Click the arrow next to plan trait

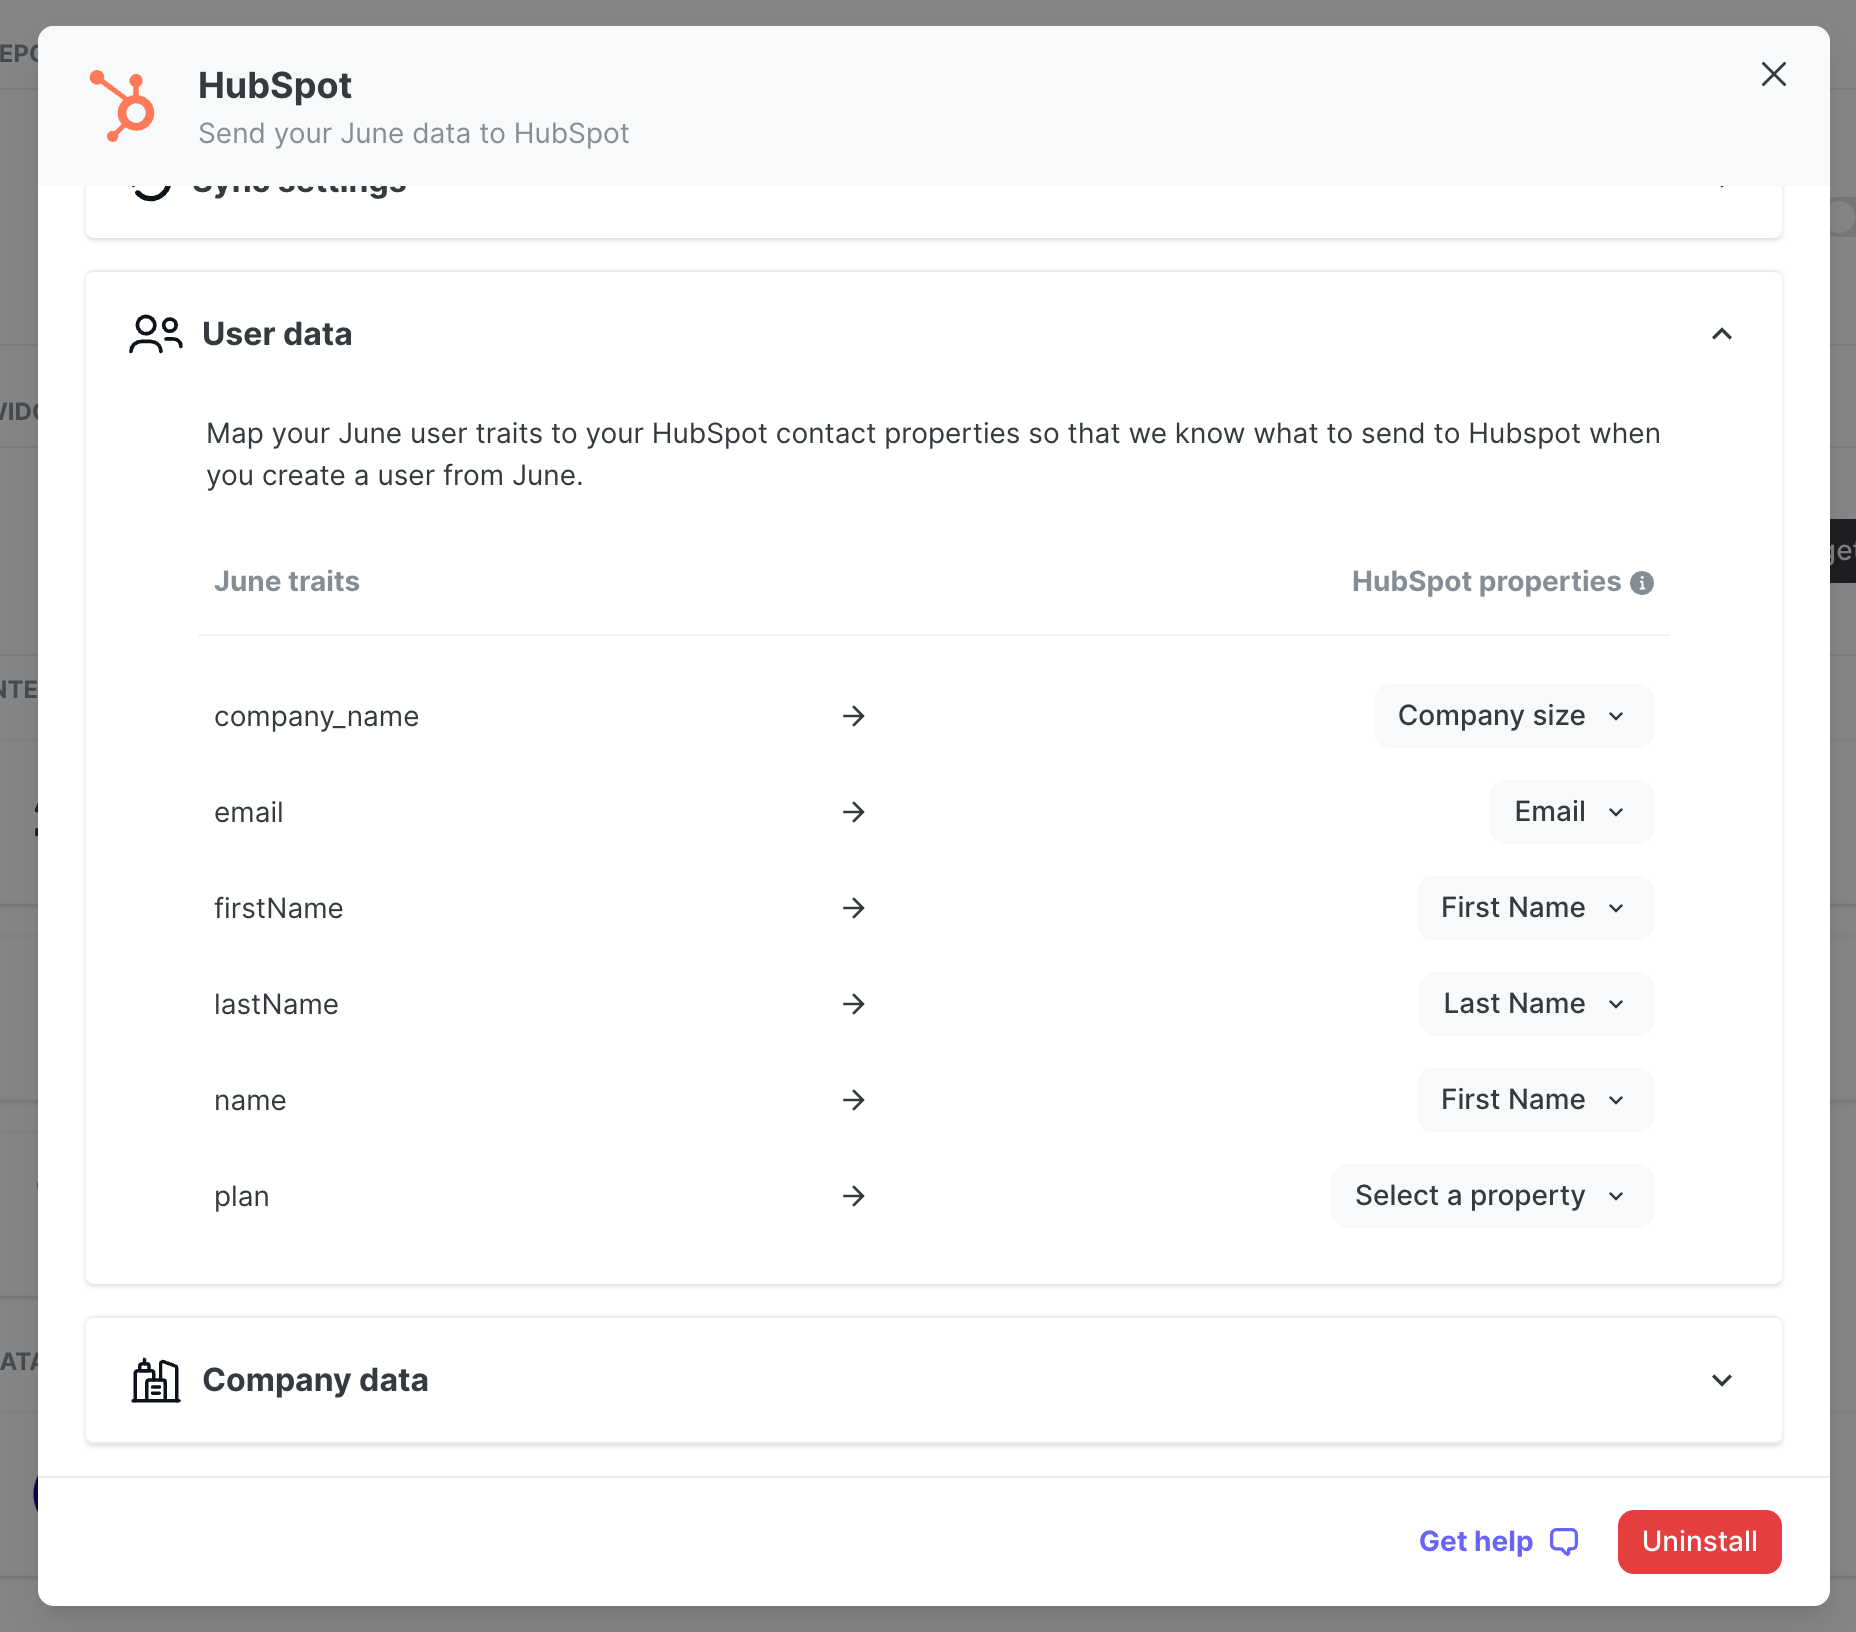click(853, 1196)
